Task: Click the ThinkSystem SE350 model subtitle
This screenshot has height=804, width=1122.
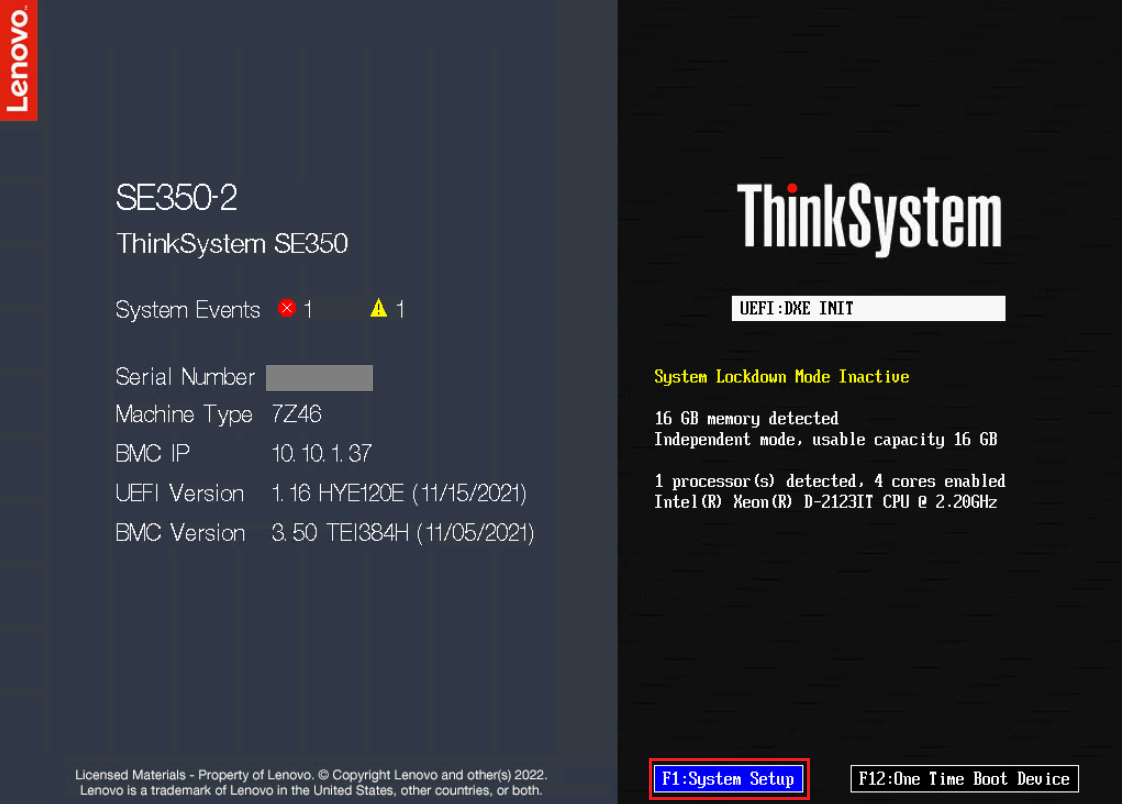Action: tap(232, 244)
